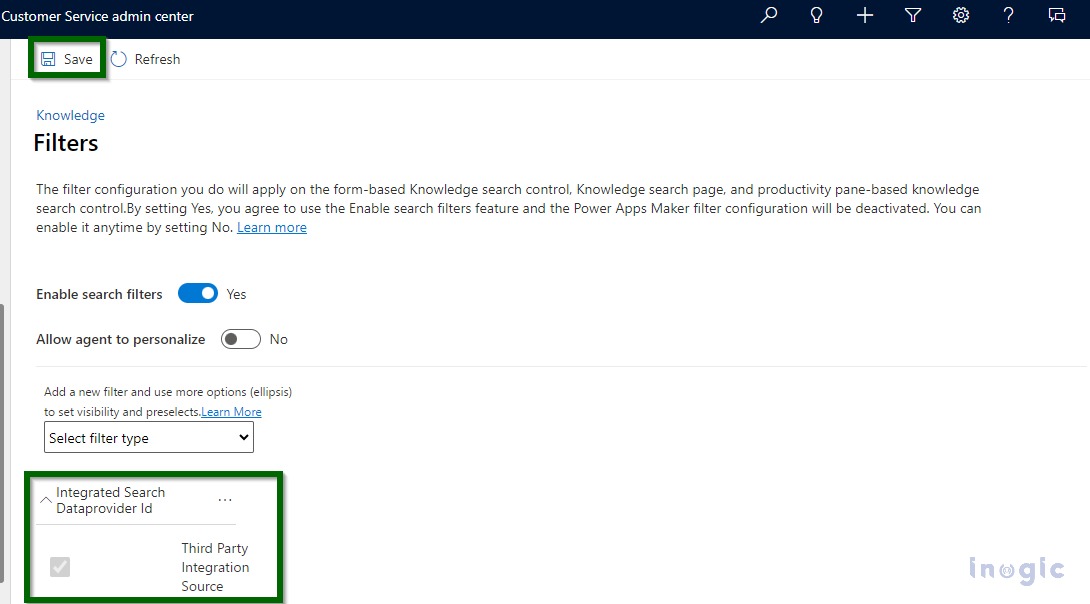Enable Allow agent to personalize toggle
The image size is (1090, 604).
tap(241, 339)
